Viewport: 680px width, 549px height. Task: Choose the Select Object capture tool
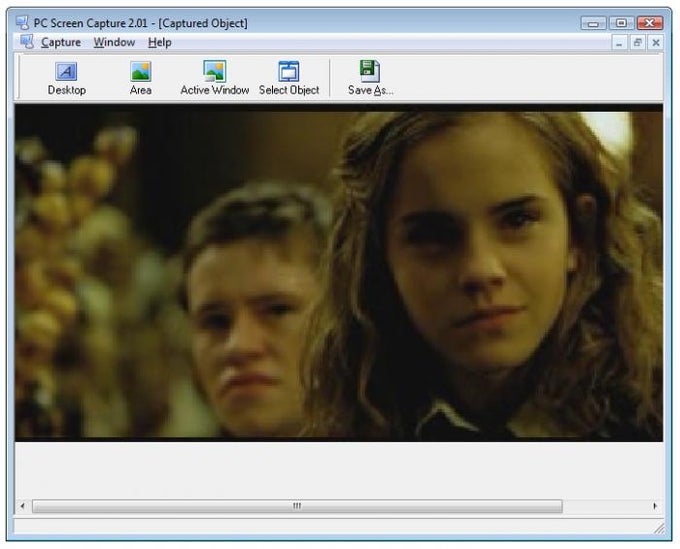(289, 78)
